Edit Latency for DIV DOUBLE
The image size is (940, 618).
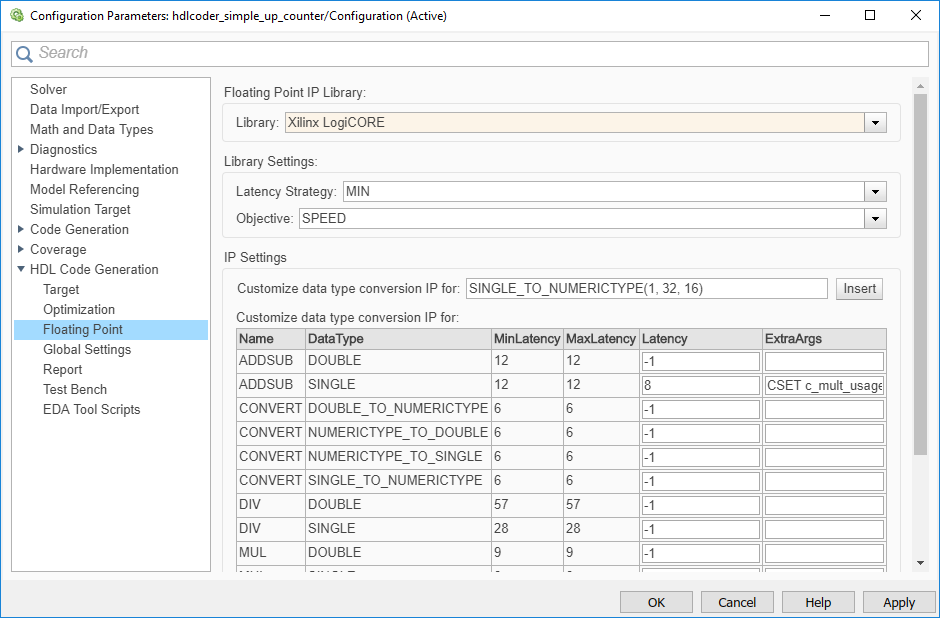pyautogui.click(x=701, y=505)
